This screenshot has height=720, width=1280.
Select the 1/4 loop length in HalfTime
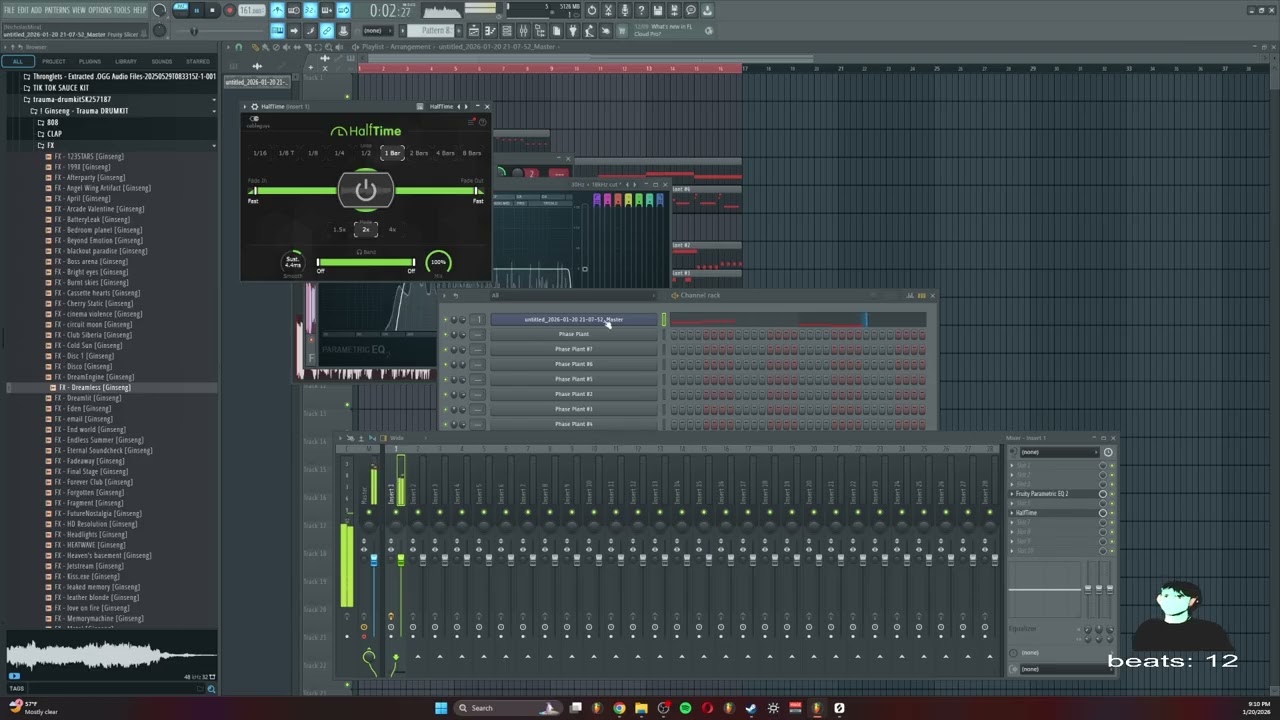click(x=339, y=153)
